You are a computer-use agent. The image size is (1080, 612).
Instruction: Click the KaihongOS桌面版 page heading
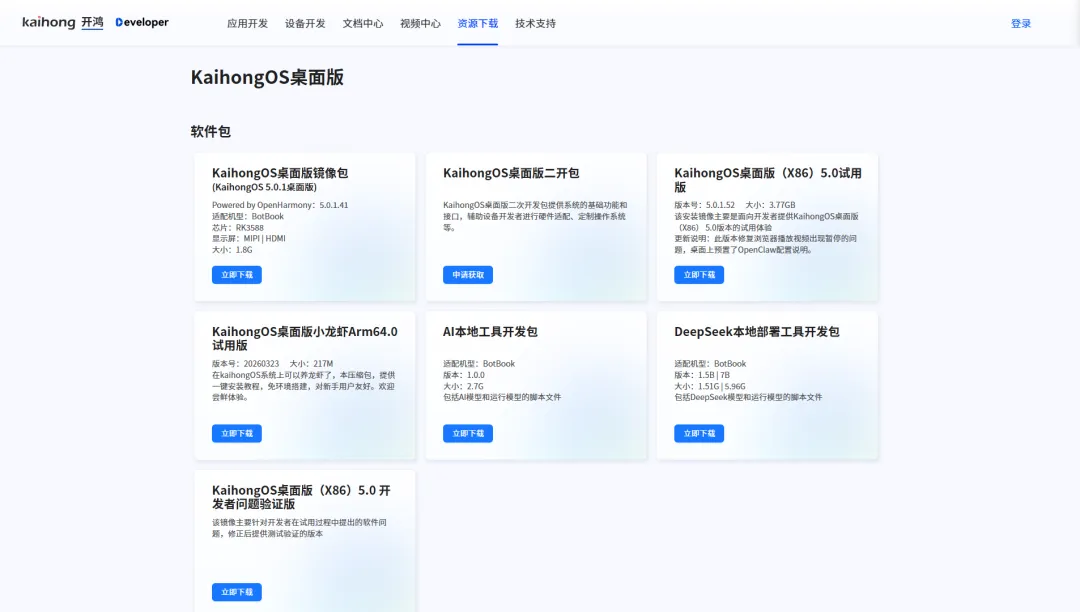[x=267, y=77]
